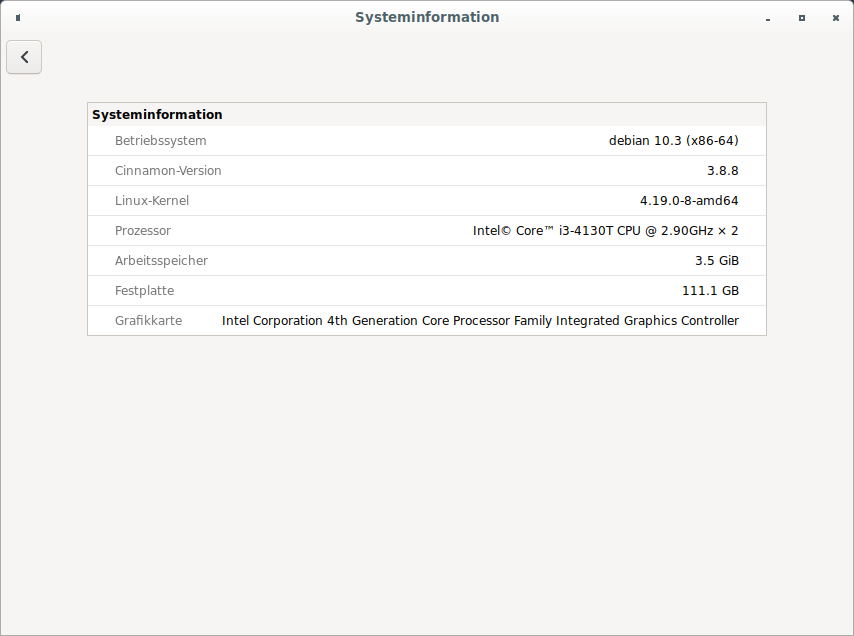Click the Arbeitsspeicher label
Viewport: 854px width, 636px height.
pos(161,261)
